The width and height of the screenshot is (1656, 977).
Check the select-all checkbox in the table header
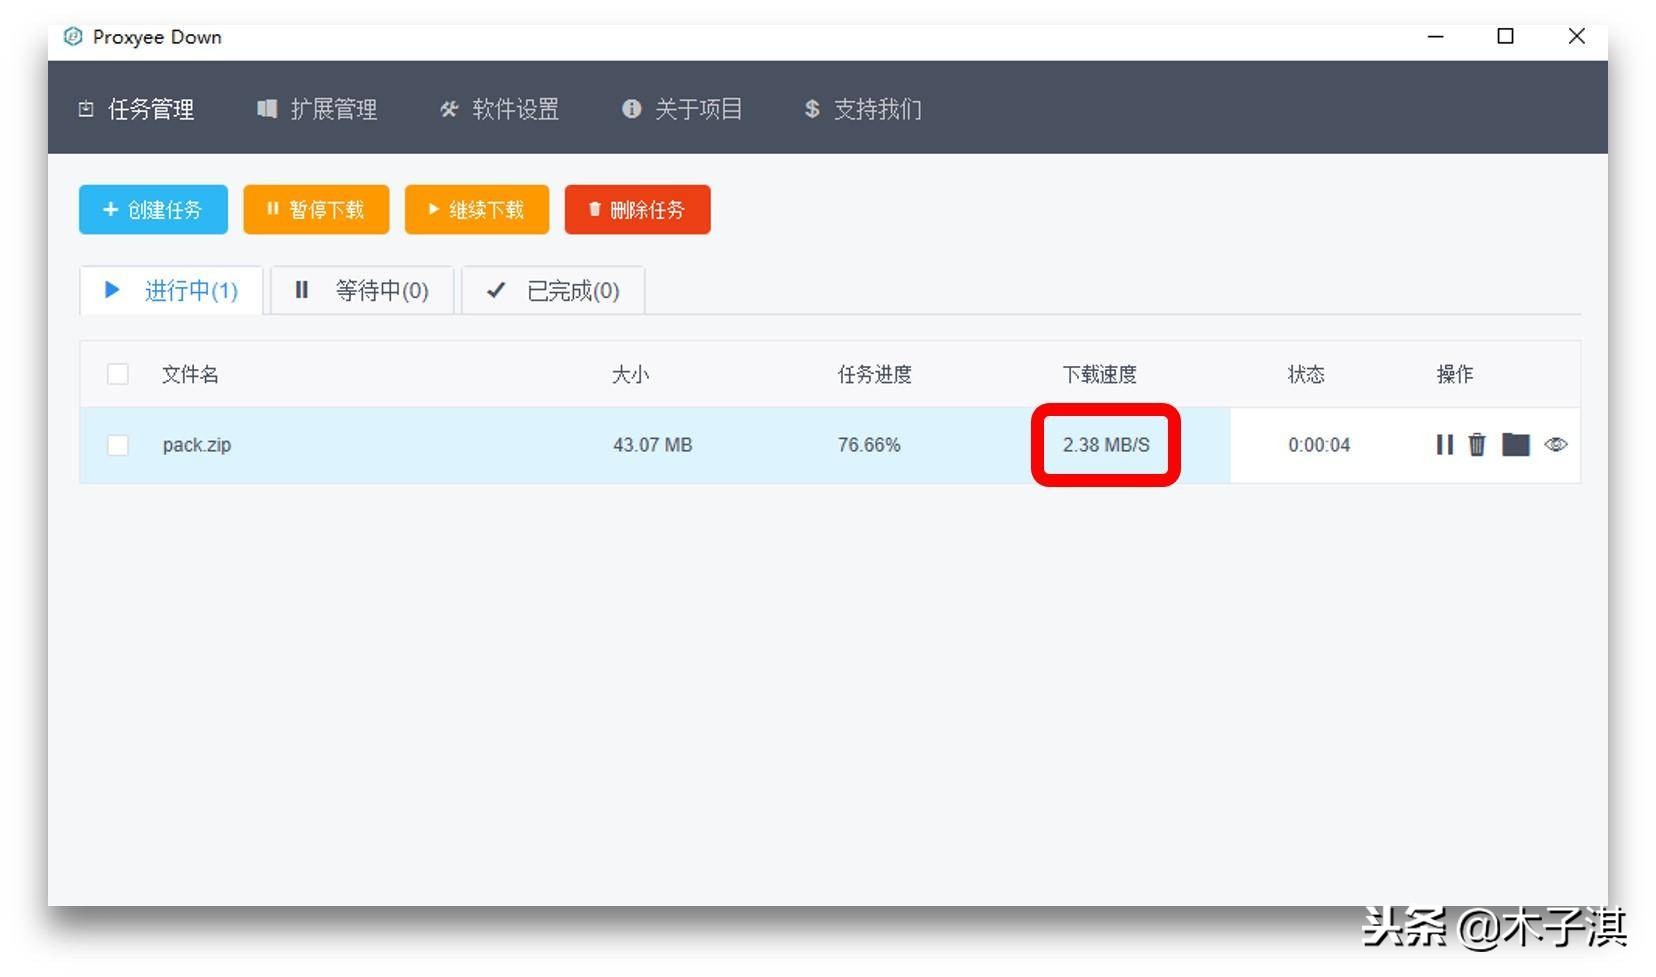[x=117, y=373]
